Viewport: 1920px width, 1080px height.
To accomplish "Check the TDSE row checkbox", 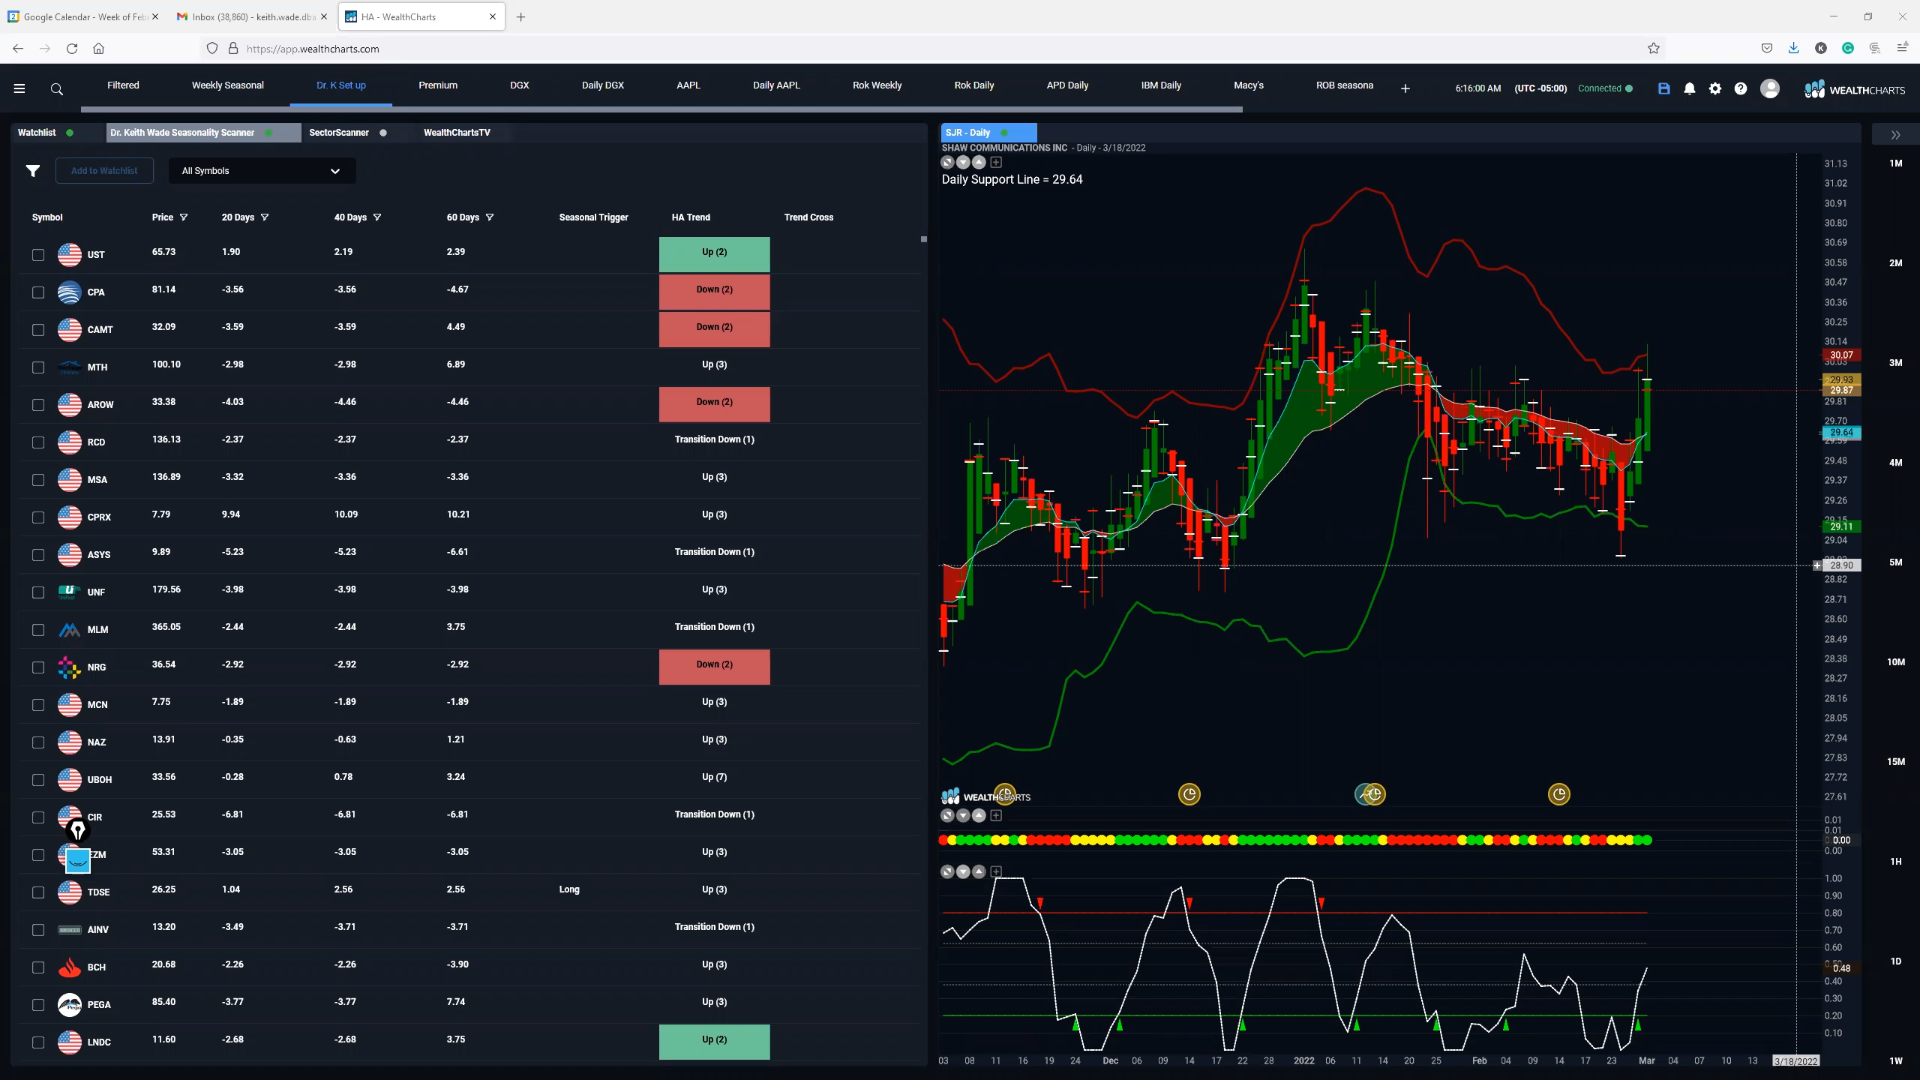I will pos(38,892).
